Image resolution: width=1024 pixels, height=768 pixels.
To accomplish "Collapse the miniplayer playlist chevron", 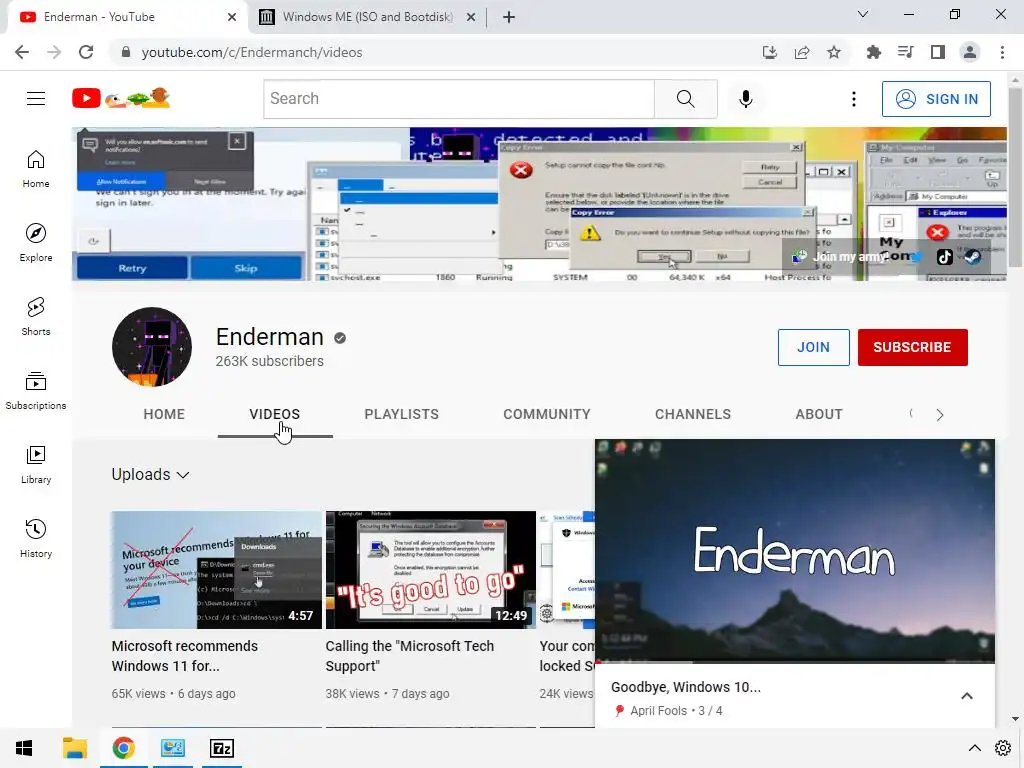I will 967,696.
